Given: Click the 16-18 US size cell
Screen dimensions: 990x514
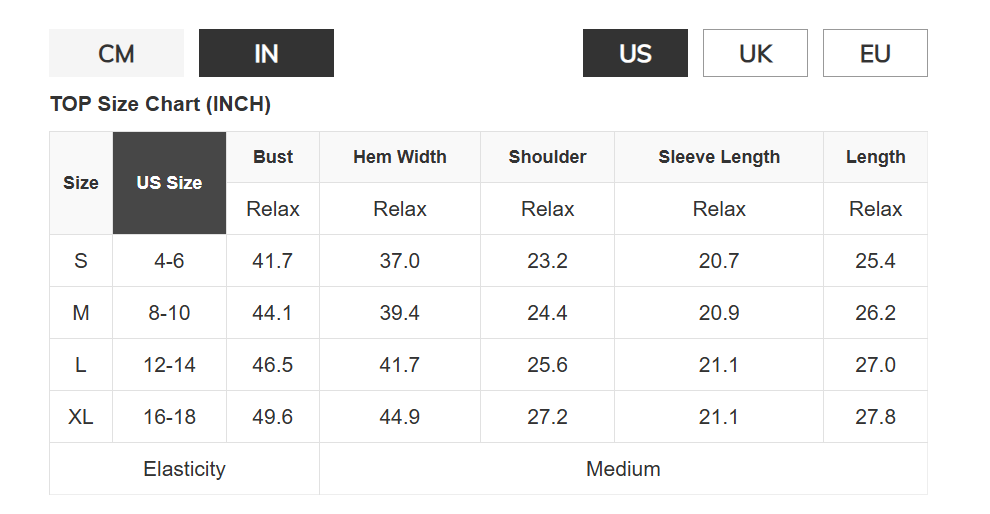Looking at the screenshot, I should [169, 417].
